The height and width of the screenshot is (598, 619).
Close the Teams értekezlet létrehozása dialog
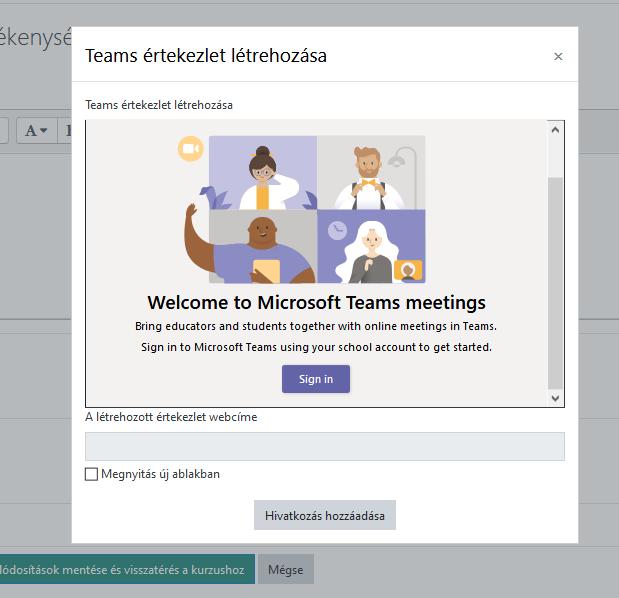[x=558, y=56]
